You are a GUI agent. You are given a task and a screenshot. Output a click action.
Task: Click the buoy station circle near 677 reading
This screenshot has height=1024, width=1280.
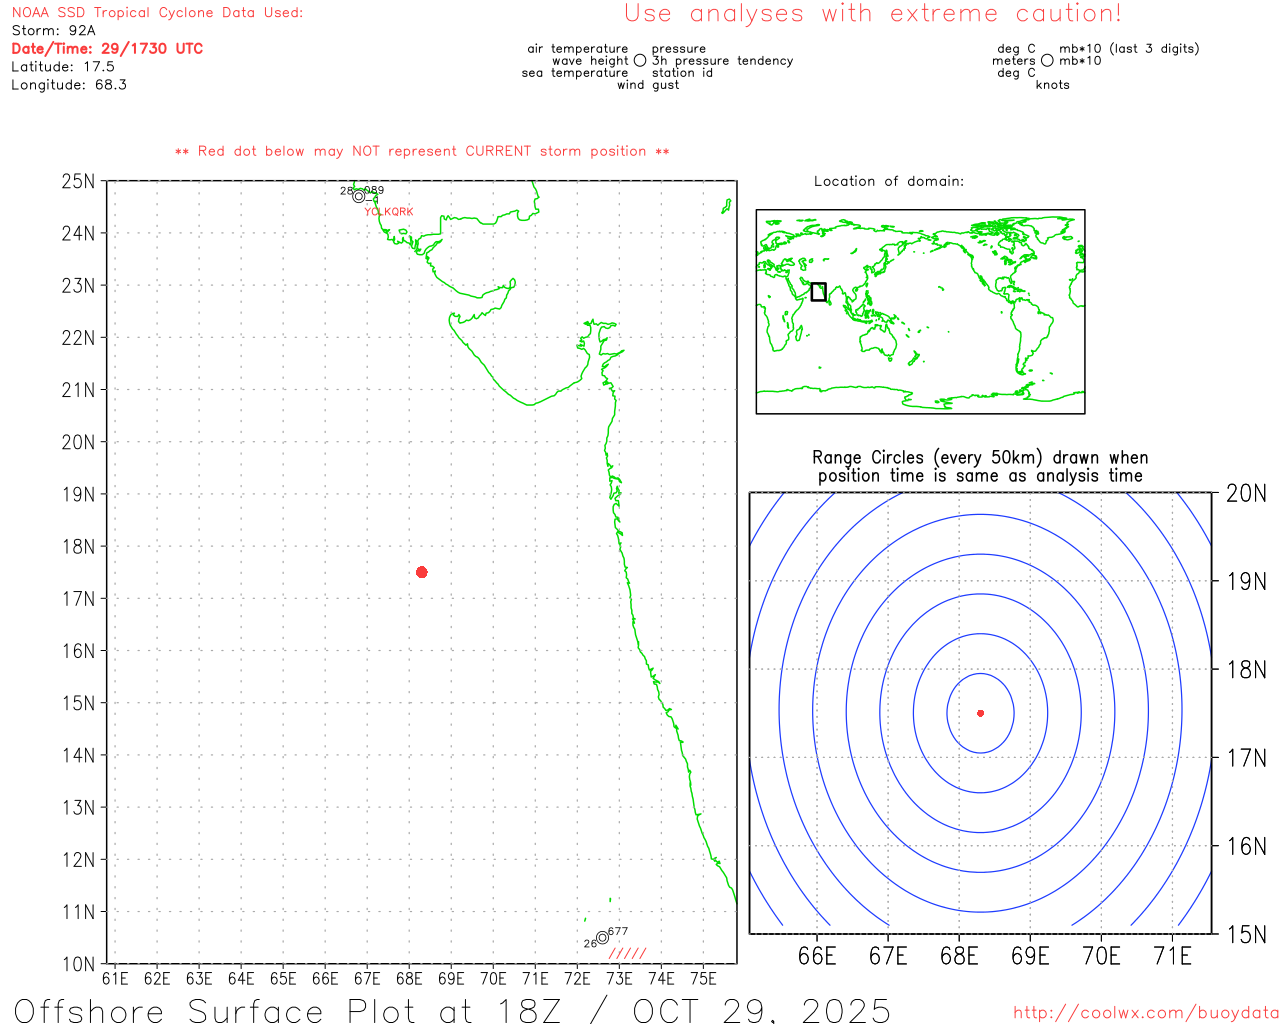pos(602,938)
